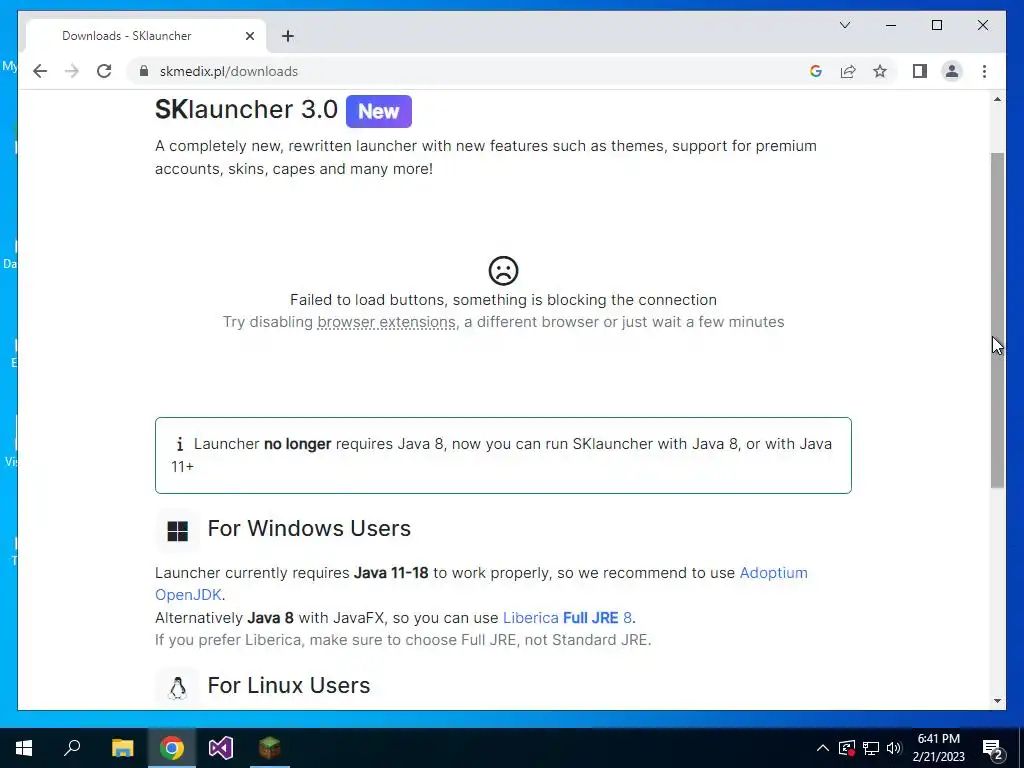
Task: Click the address bar URL skmedix.pl/downloads
Action: point(229,71)
